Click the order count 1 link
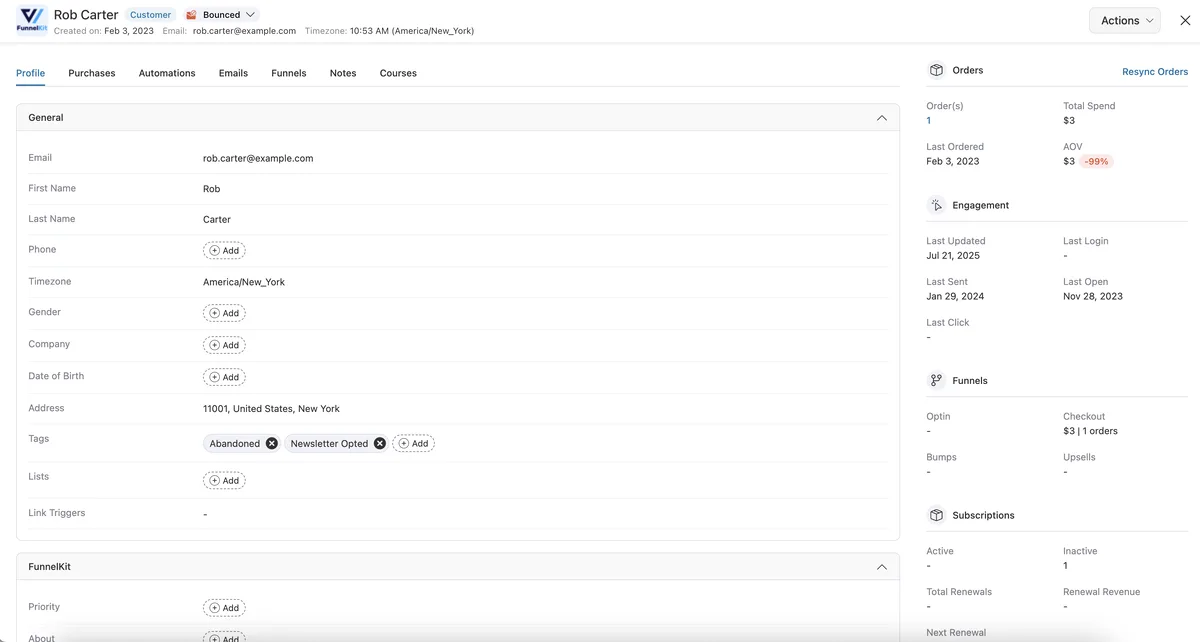Viewport: 1200px width, 642px height. pyautogui.click(x=929, y=120)
